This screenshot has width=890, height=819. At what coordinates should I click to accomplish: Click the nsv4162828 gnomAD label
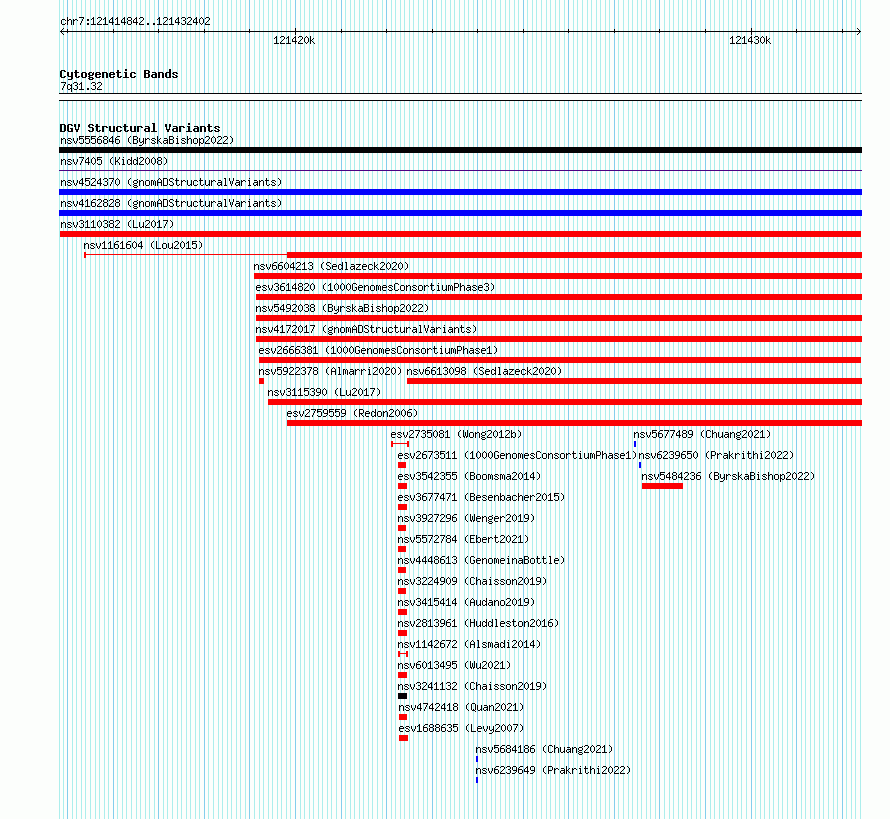171,203
